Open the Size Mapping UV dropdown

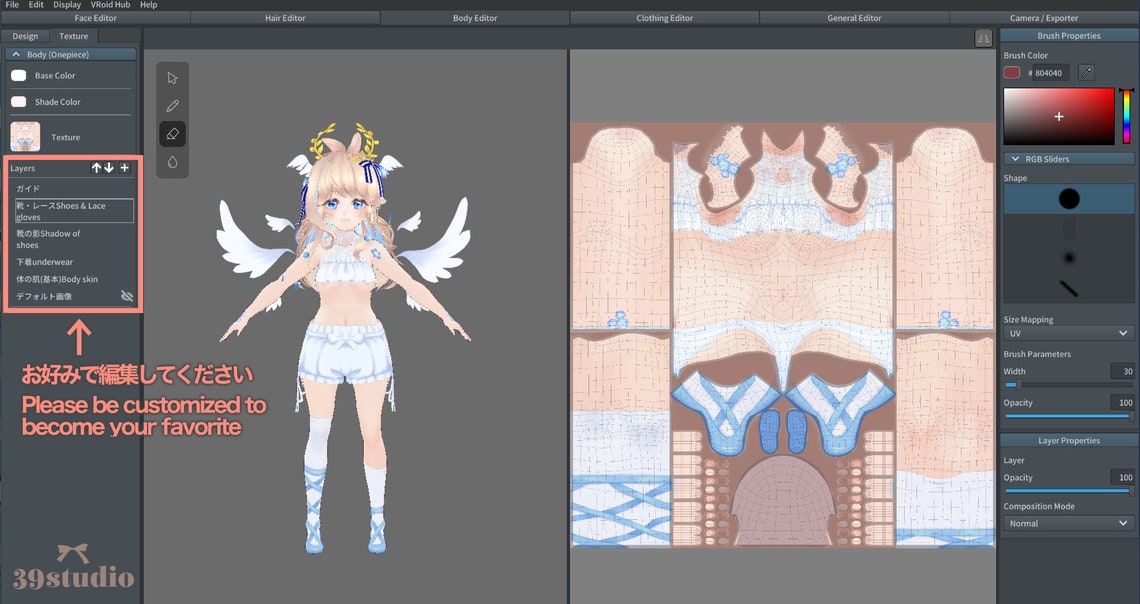click(x=1067, y=334)
